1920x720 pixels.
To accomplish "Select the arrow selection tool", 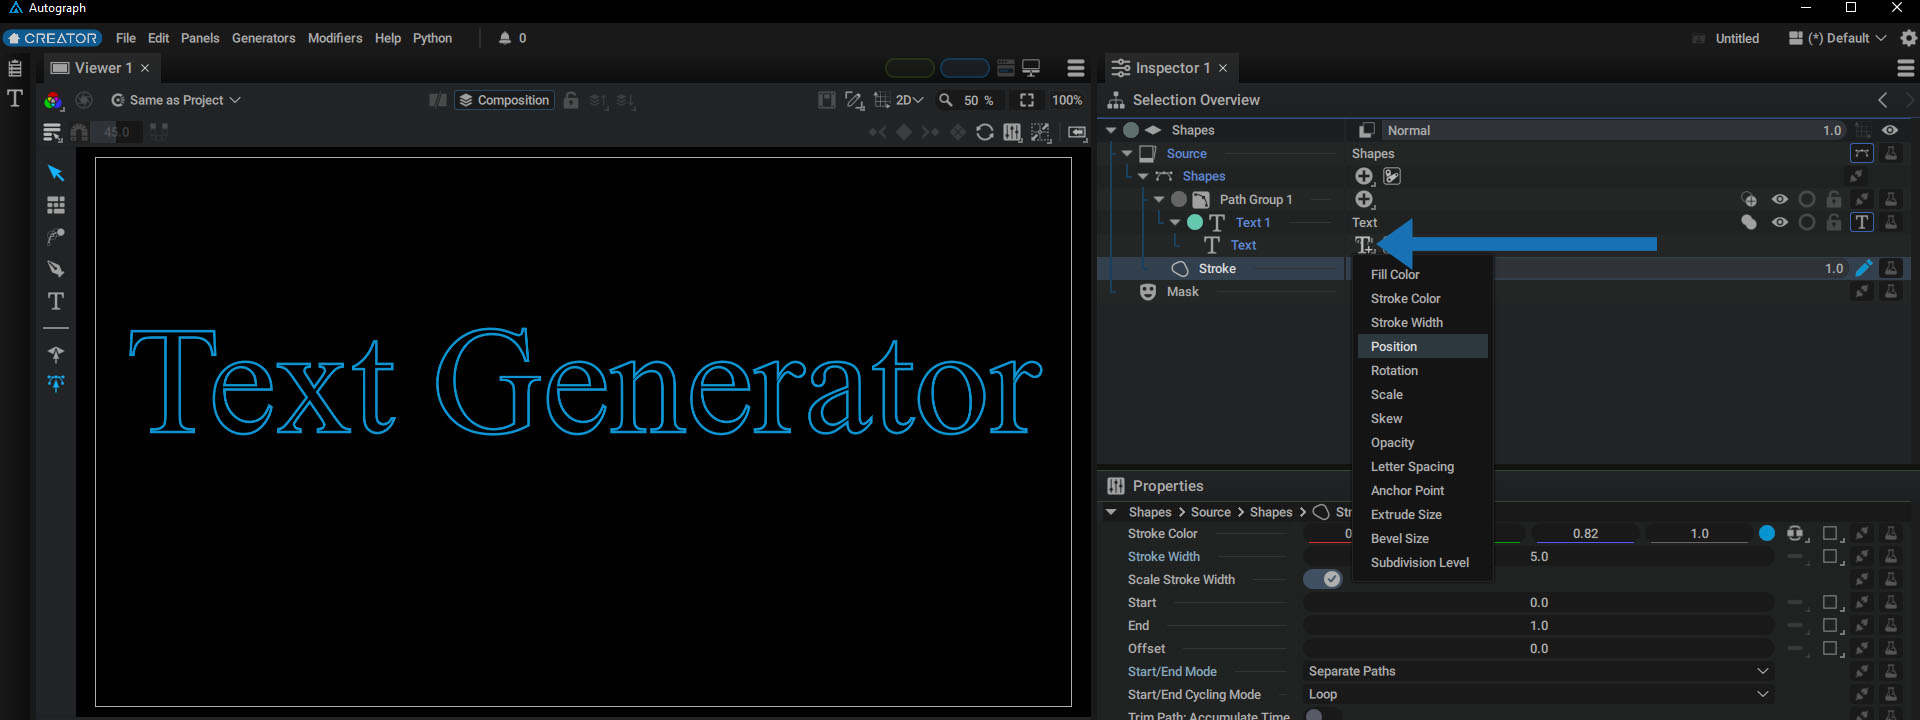I will pos(56,173).
